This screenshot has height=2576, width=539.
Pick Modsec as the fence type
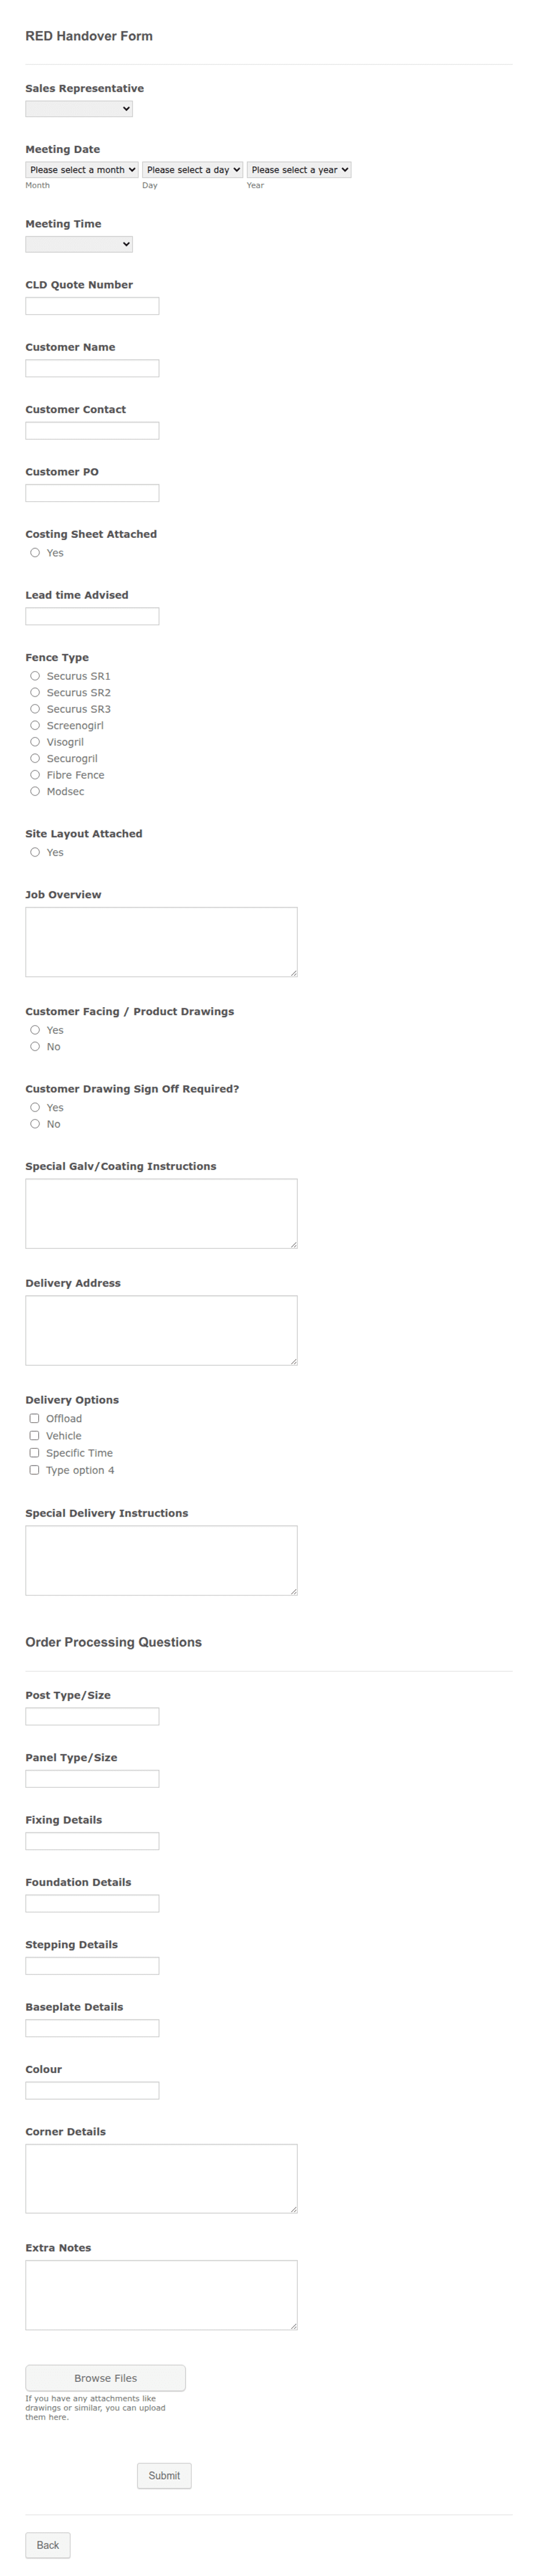pos(35,792)
